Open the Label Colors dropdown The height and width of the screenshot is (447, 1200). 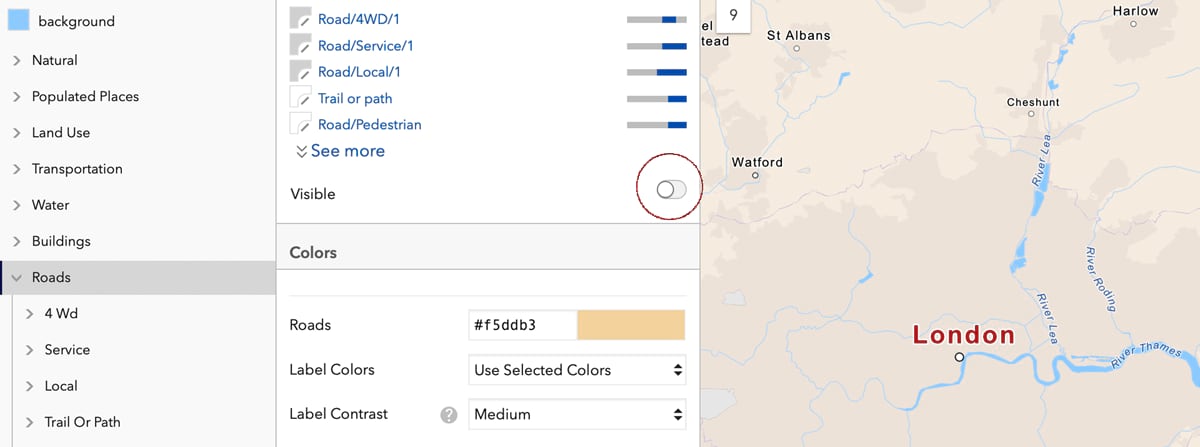pyautogui.click(x=577, y=370)
